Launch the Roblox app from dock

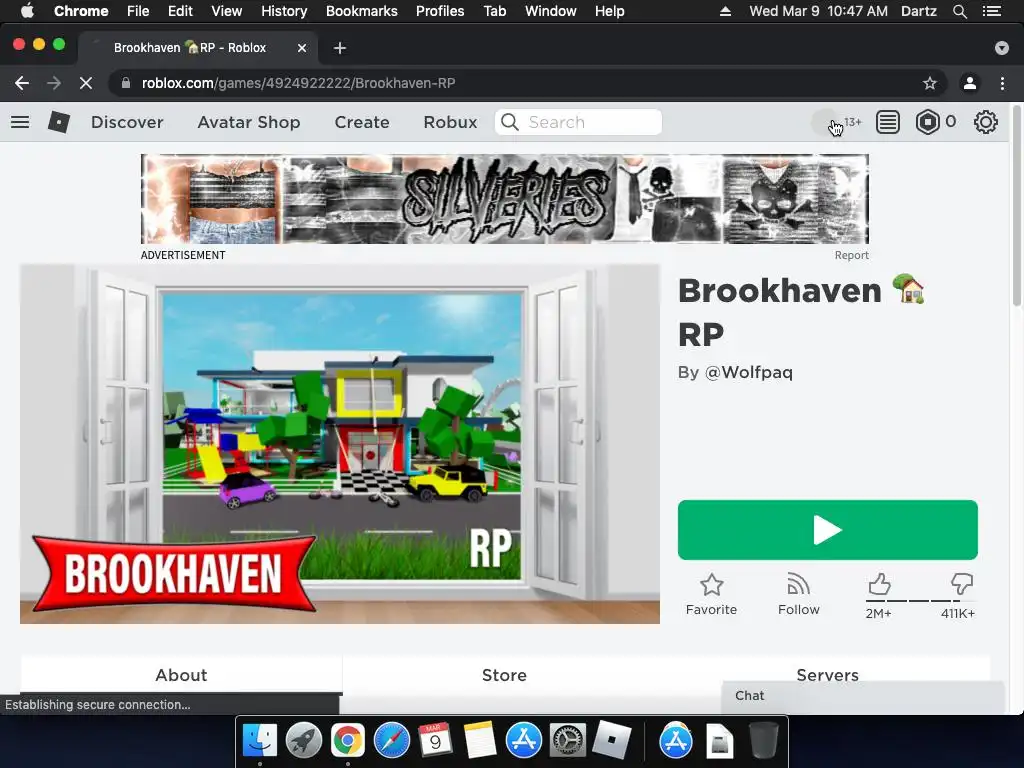pos(612,741)
